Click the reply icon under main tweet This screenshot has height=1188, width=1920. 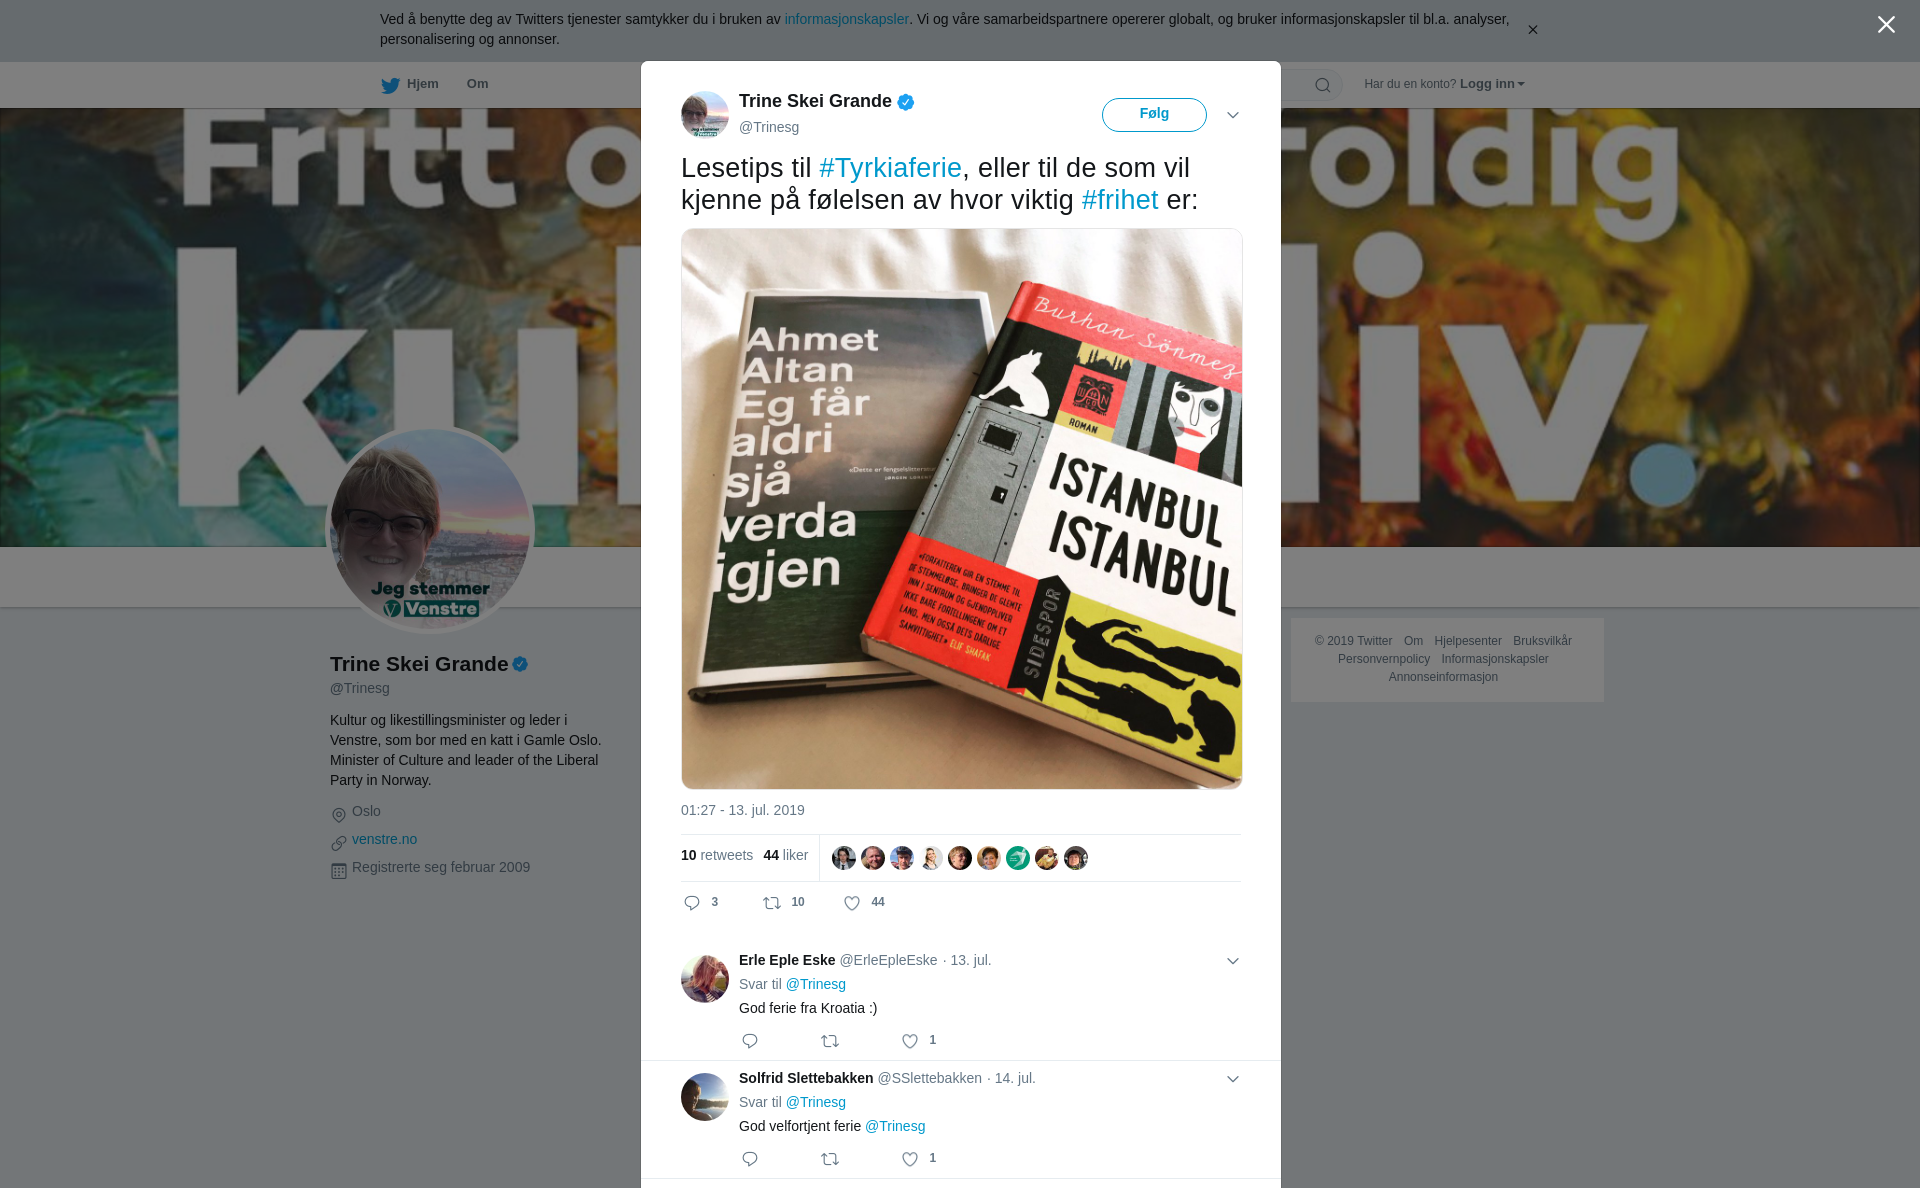pyautogui.click(x=692, y=903)
